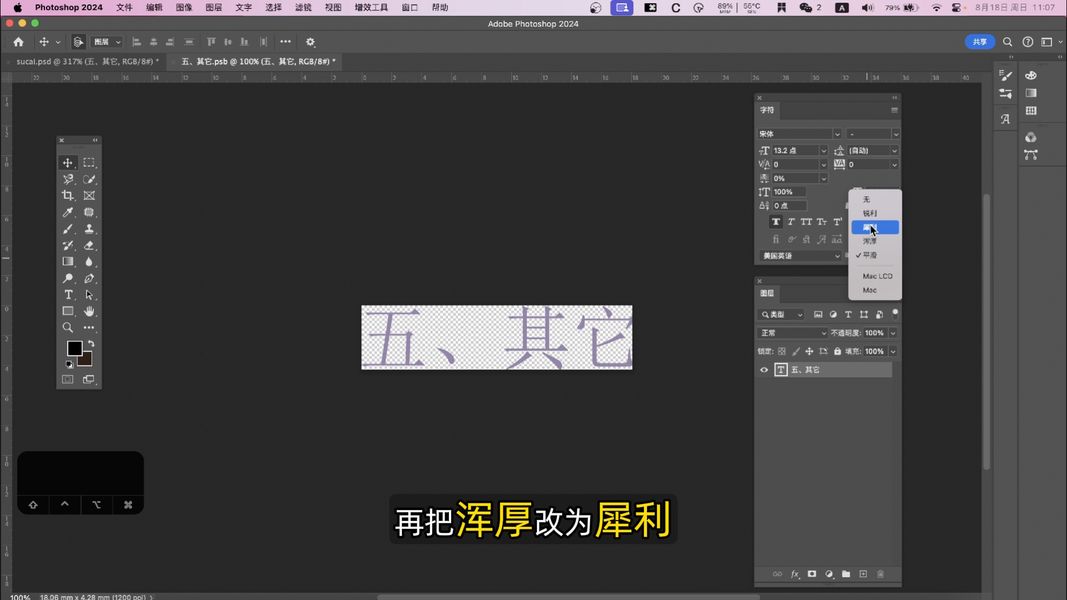Click the 共享 share button
The width and height of the screenshot is (1067, 600).
click(x=980, y=42)
